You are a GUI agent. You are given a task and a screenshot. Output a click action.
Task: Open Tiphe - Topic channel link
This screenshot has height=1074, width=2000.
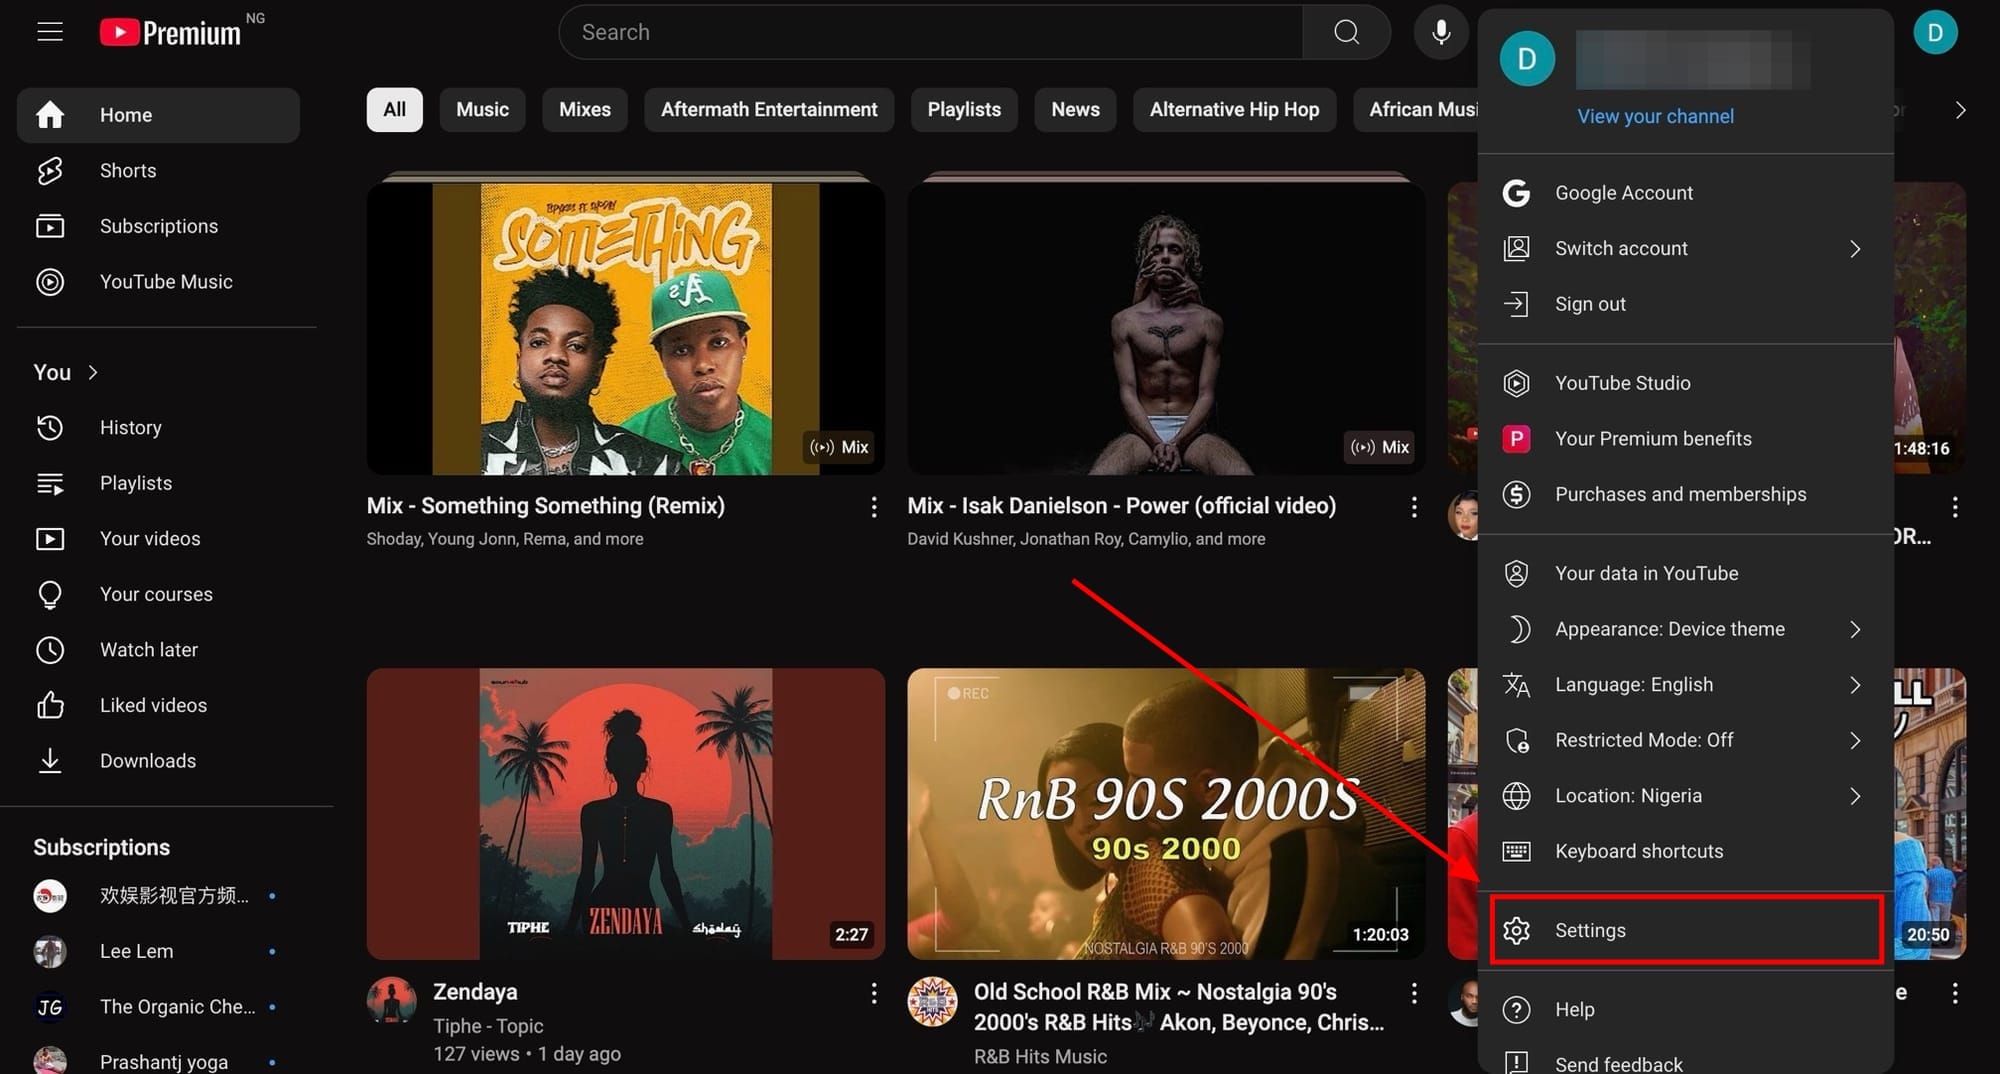(x=488, y=1026)
